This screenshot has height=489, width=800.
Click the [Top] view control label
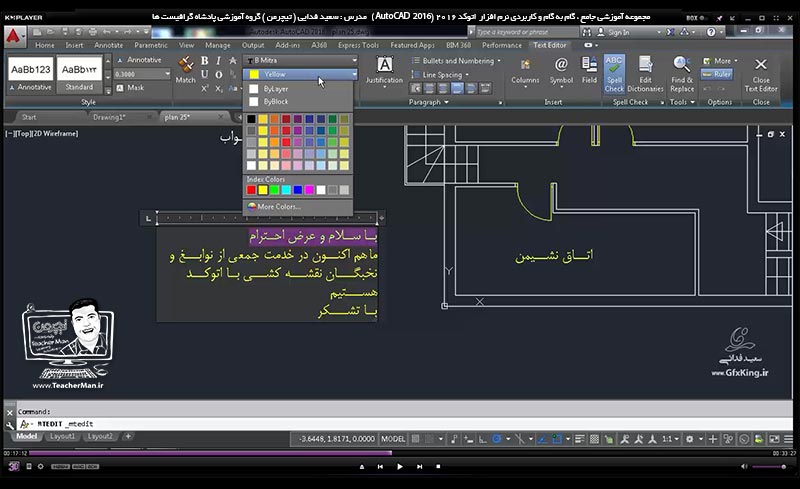click(x=22, y=133)
